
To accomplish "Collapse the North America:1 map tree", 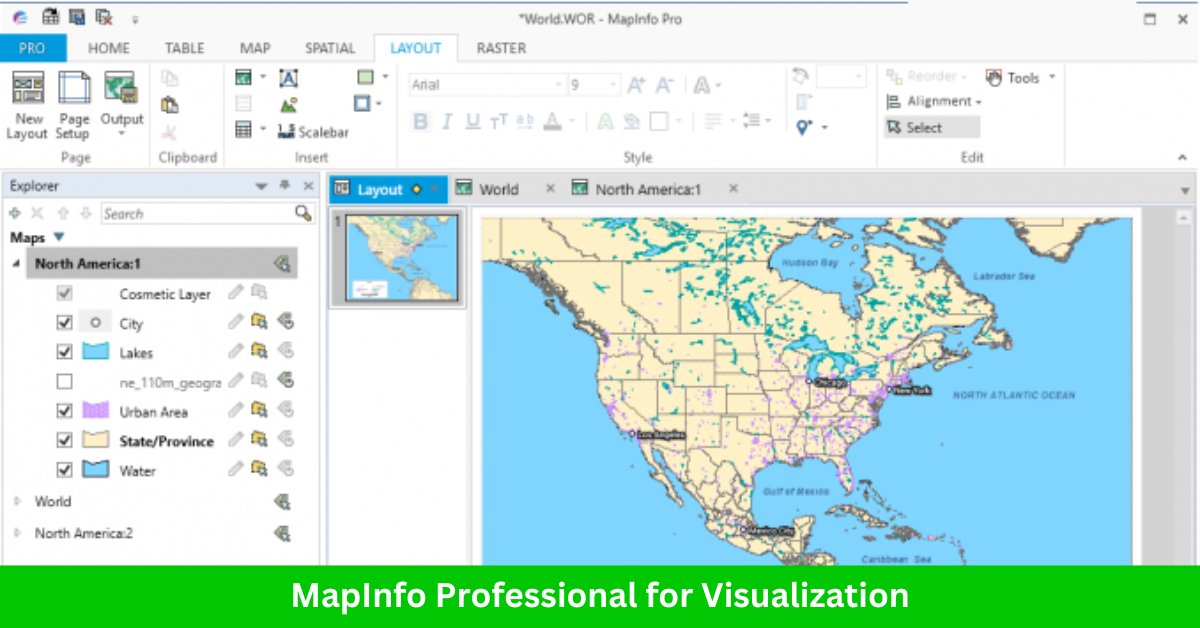I will tap(14, 263).
